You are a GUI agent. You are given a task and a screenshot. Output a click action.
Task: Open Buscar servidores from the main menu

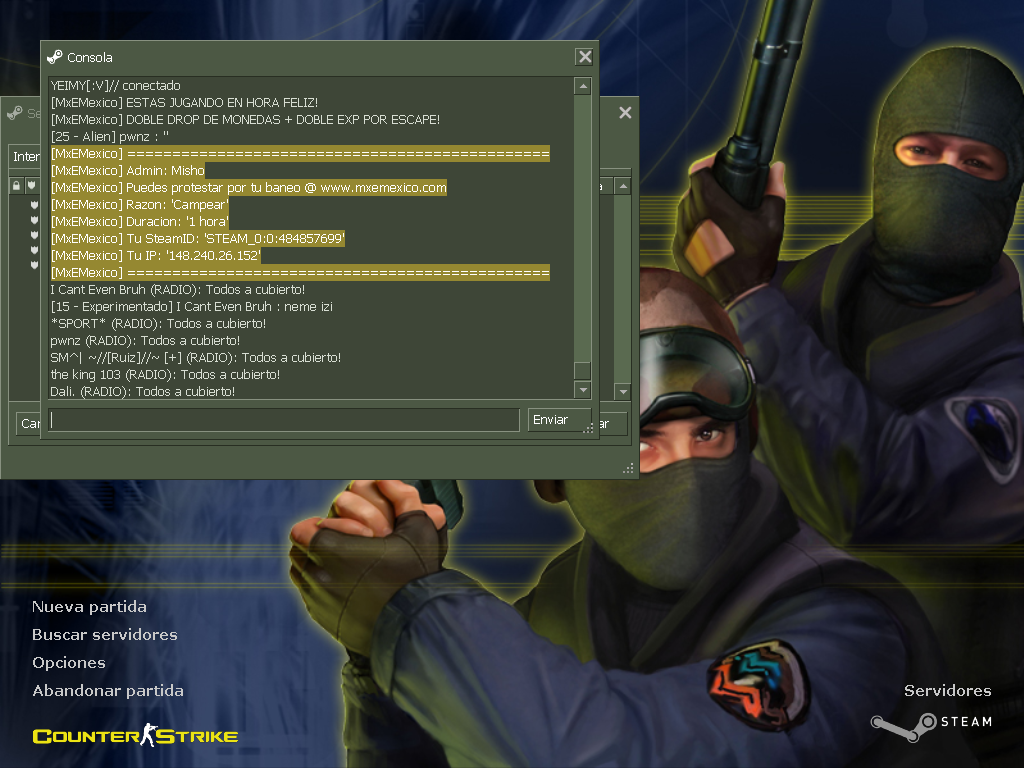[x=104, y=635]
